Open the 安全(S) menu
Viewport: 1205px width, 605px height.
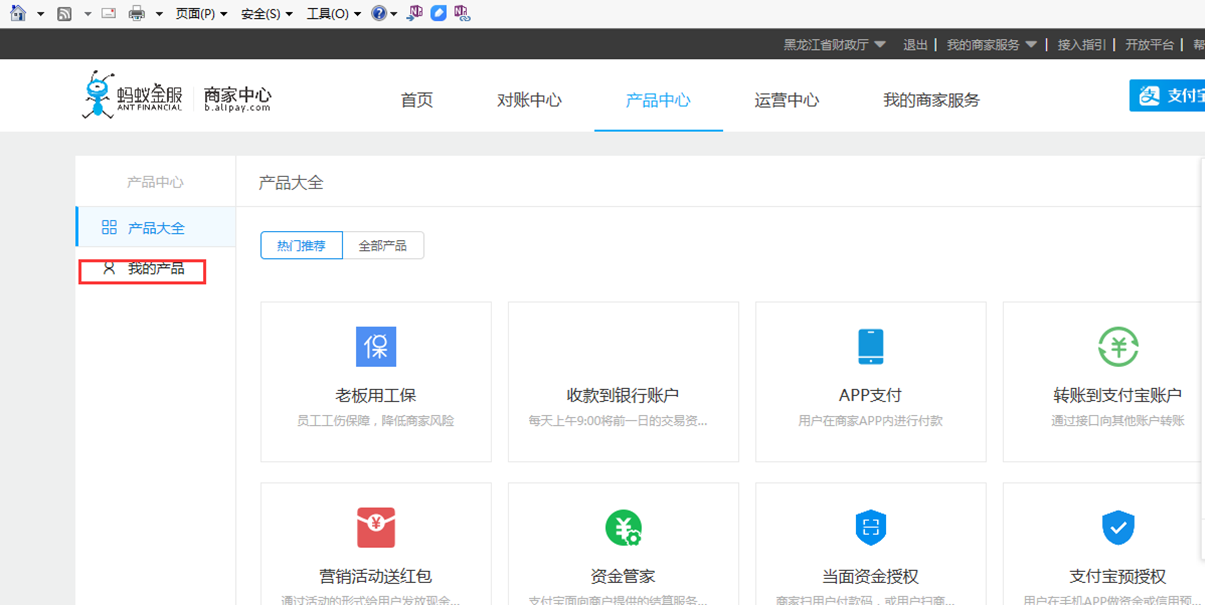click(267, 14)
